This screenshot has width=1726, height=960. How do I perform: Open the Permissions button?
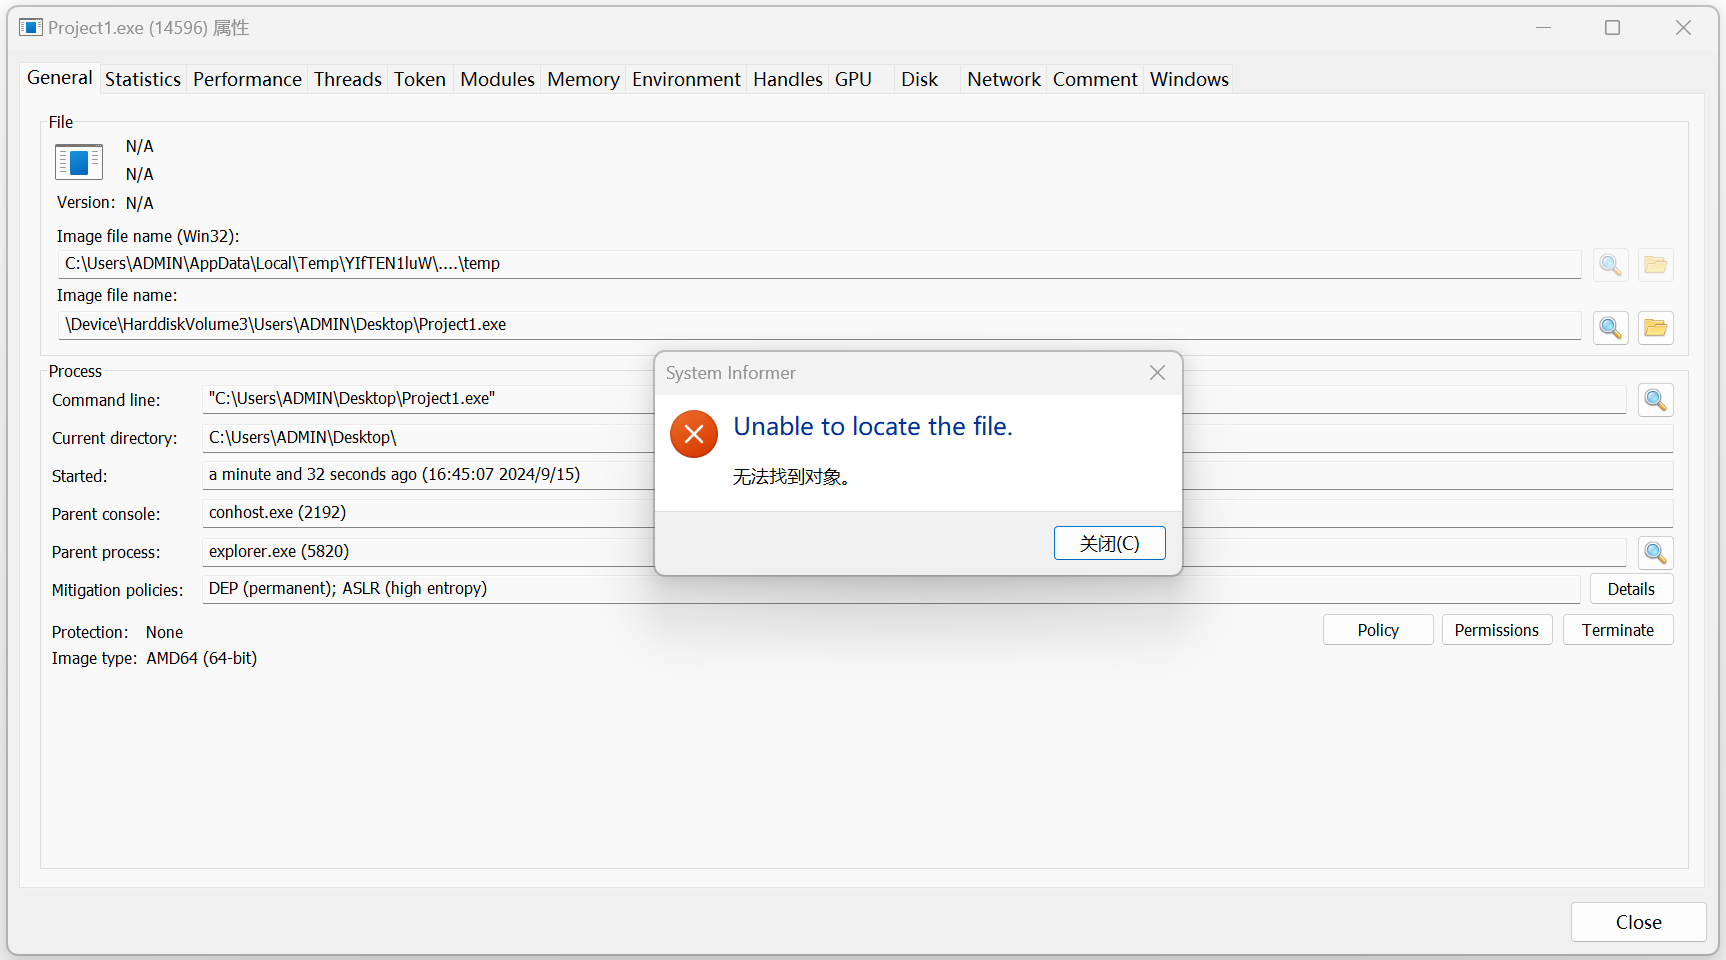(1496, 630)
